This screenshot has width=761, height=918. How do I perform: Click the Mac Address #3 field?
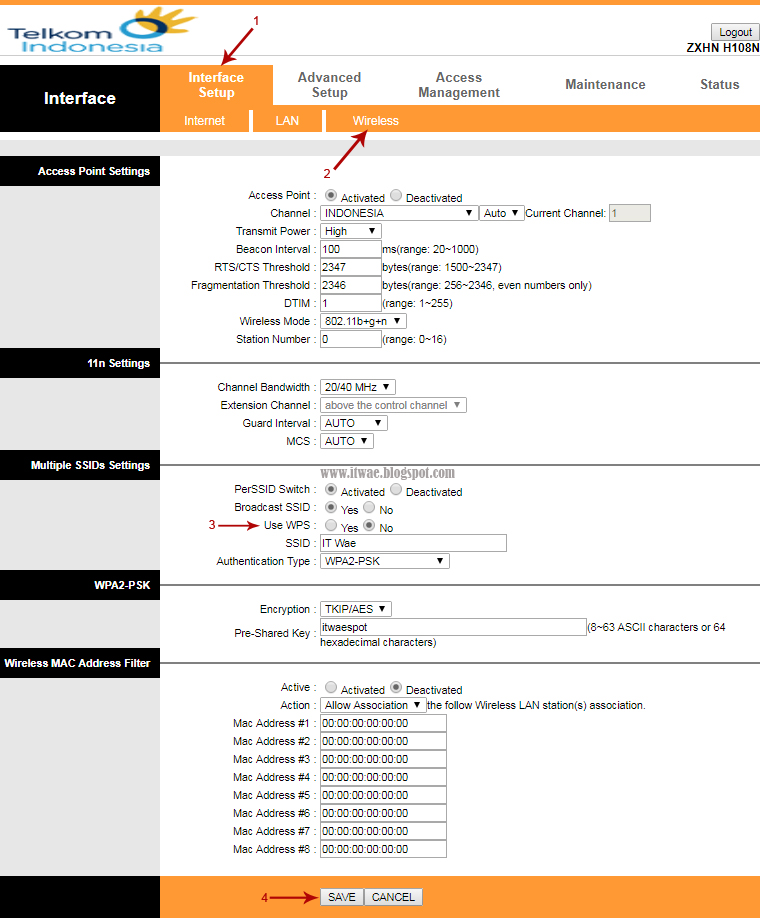[x=383, y=759]
